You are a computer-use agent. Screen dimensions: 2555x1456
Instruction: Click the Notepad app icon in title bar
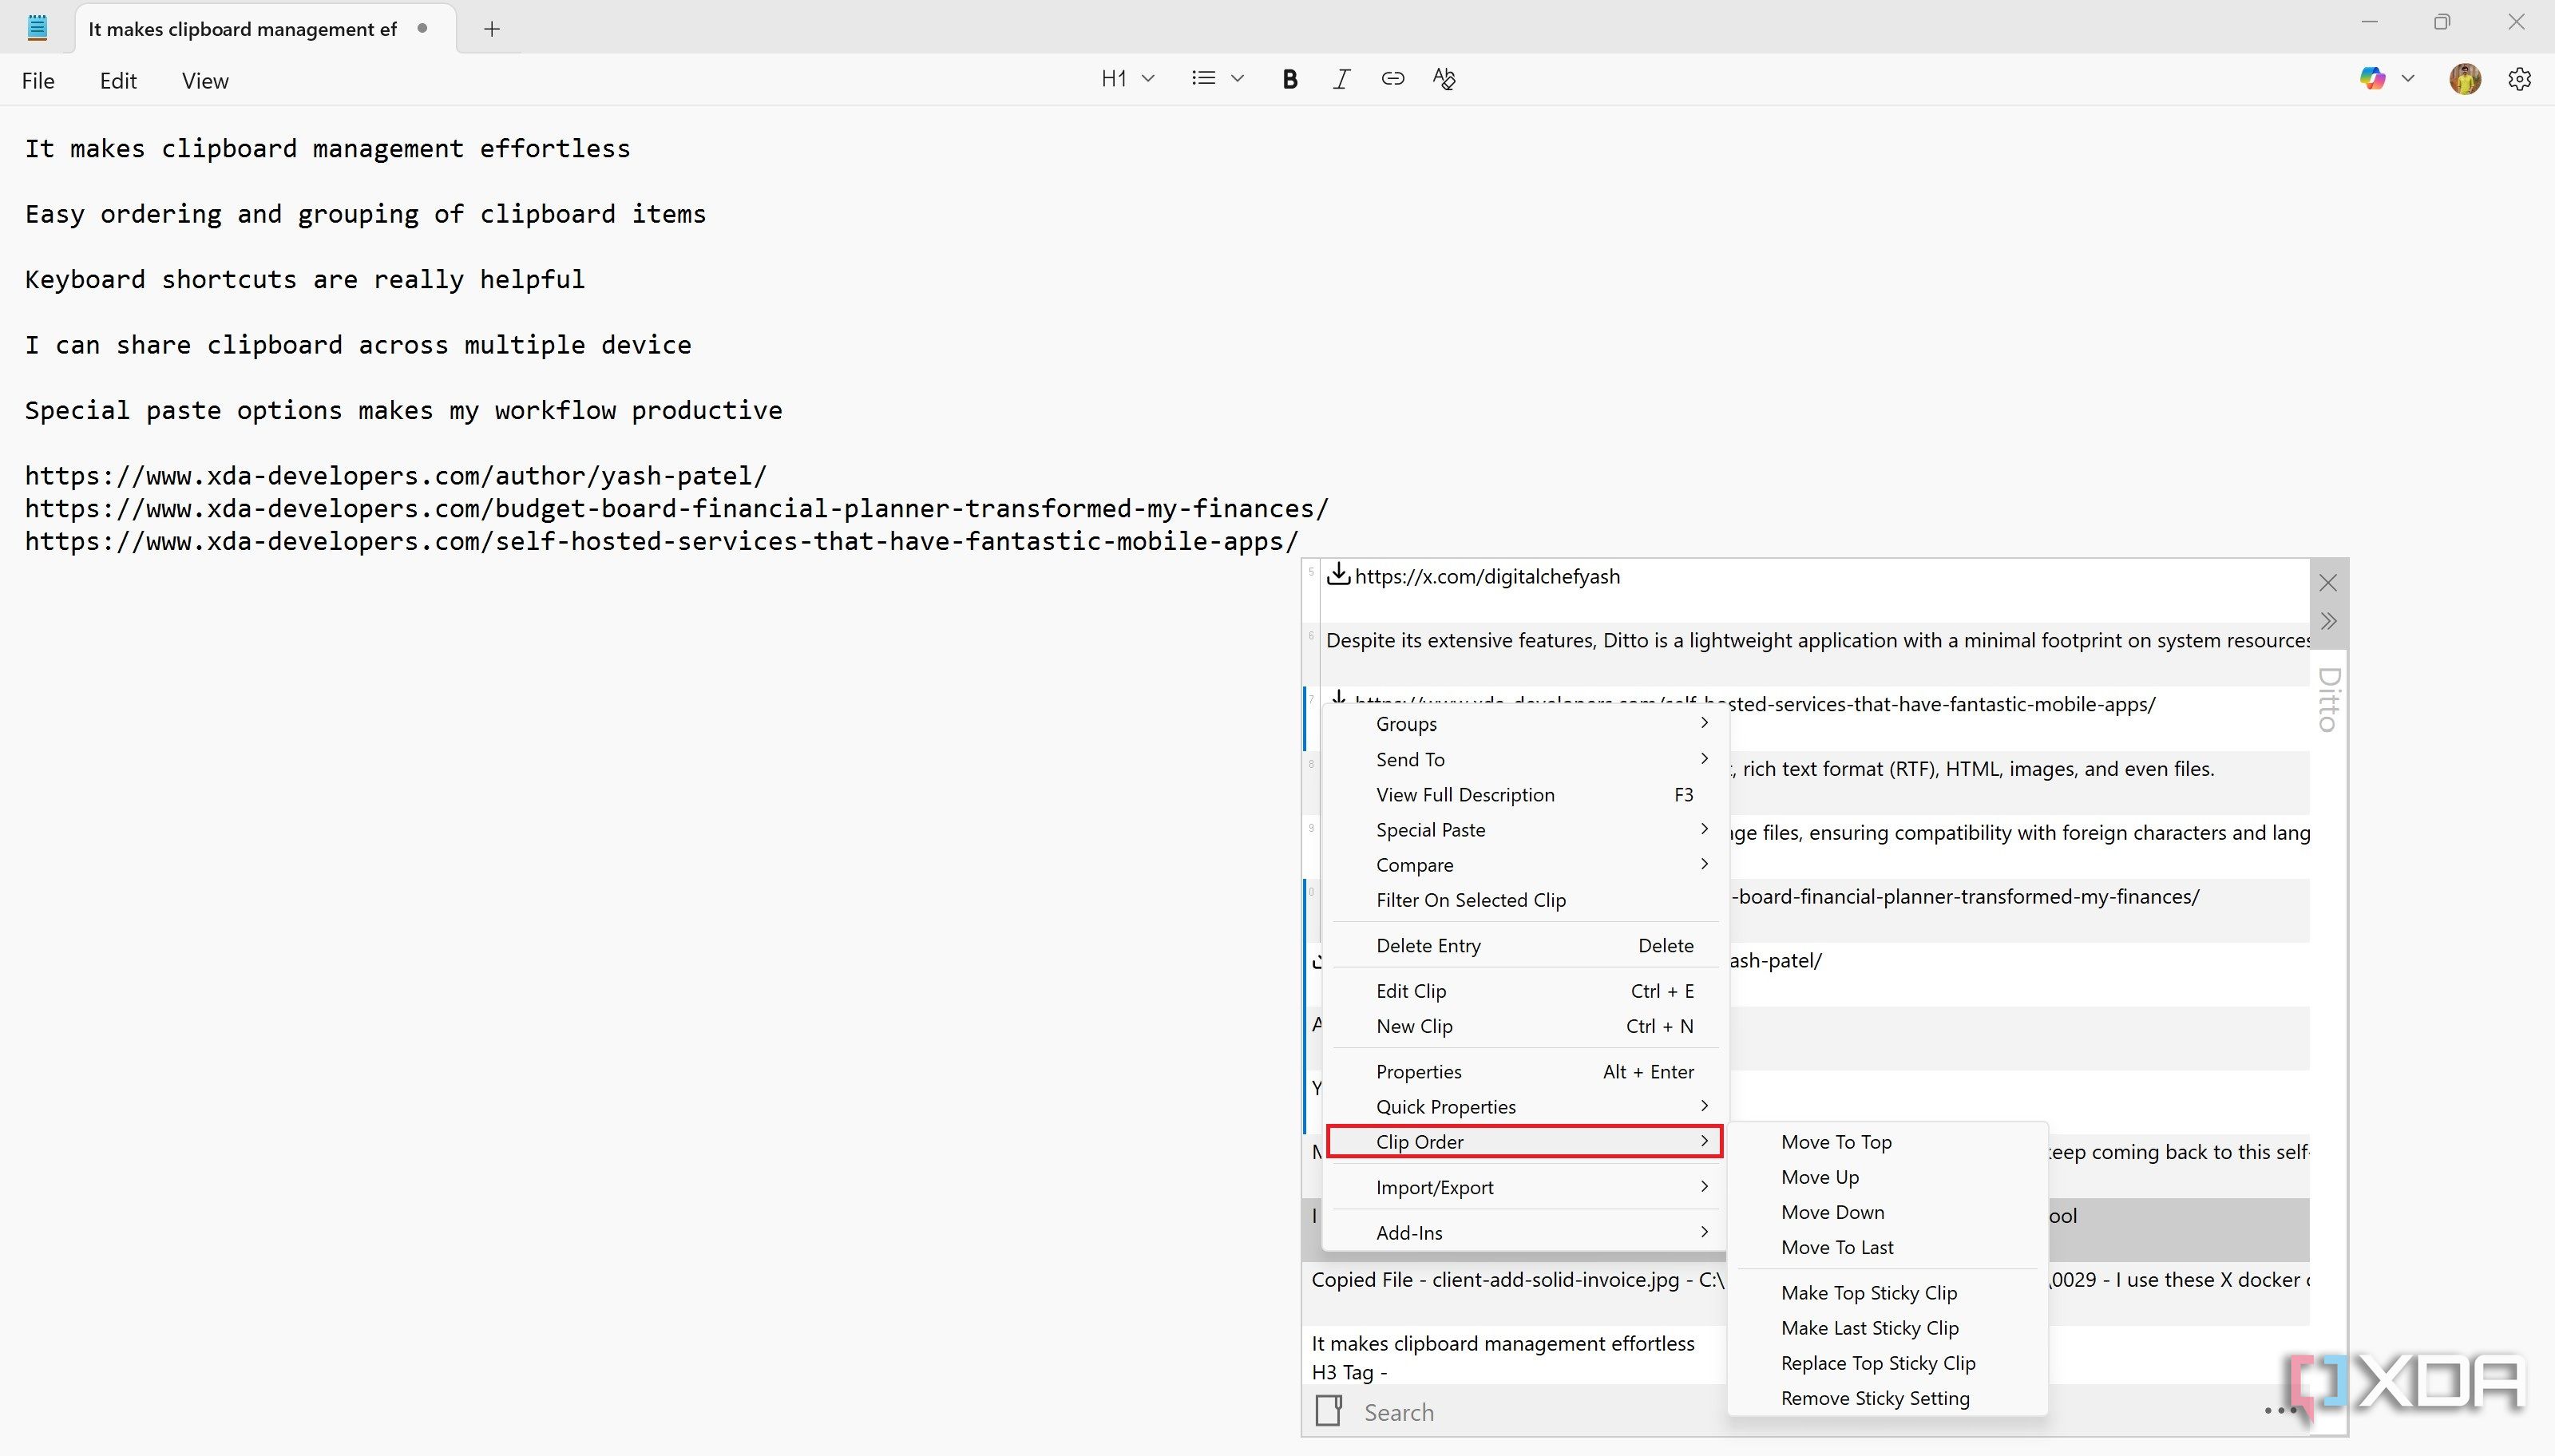point(38,28)
